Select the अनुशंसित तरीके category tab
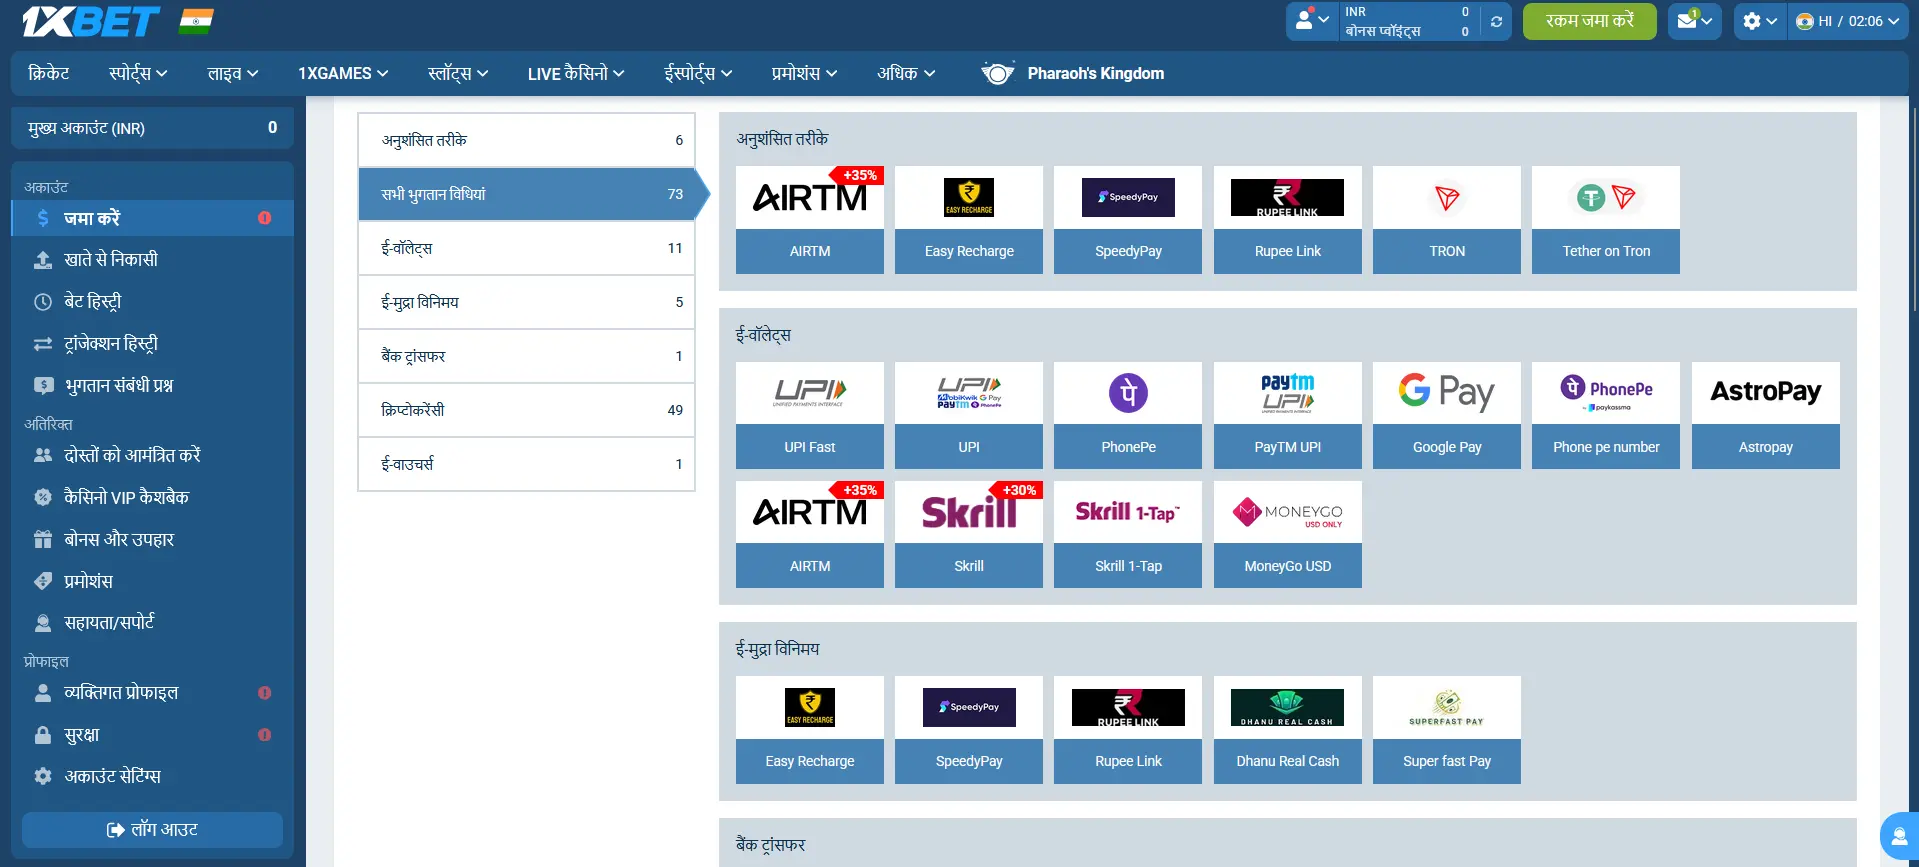The image size is (1919, 867). coord(526,140)
